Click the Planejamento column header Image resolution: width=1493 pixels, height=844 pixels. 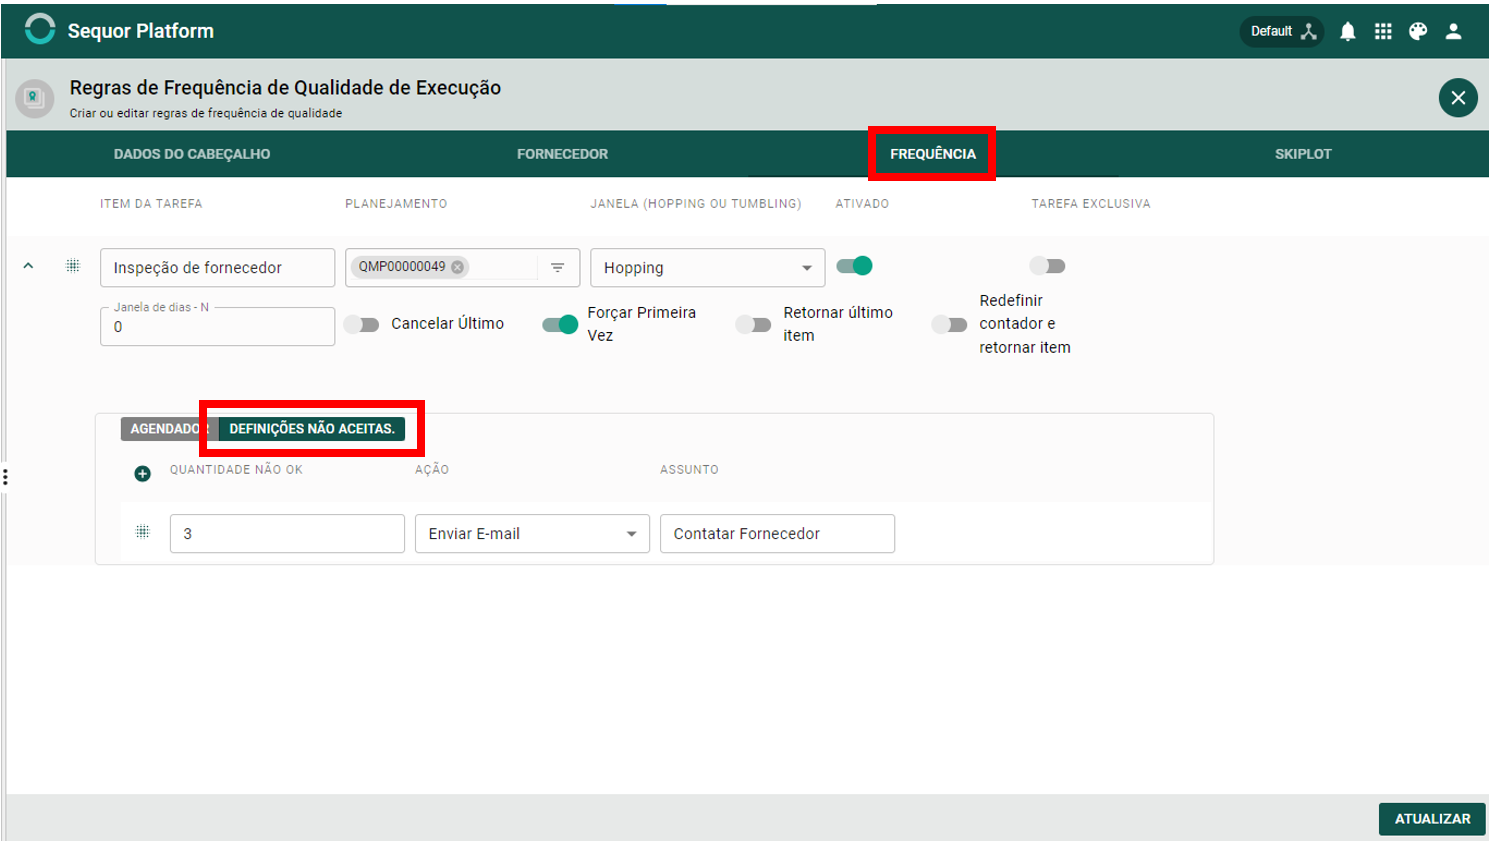(x=396, y=204)
